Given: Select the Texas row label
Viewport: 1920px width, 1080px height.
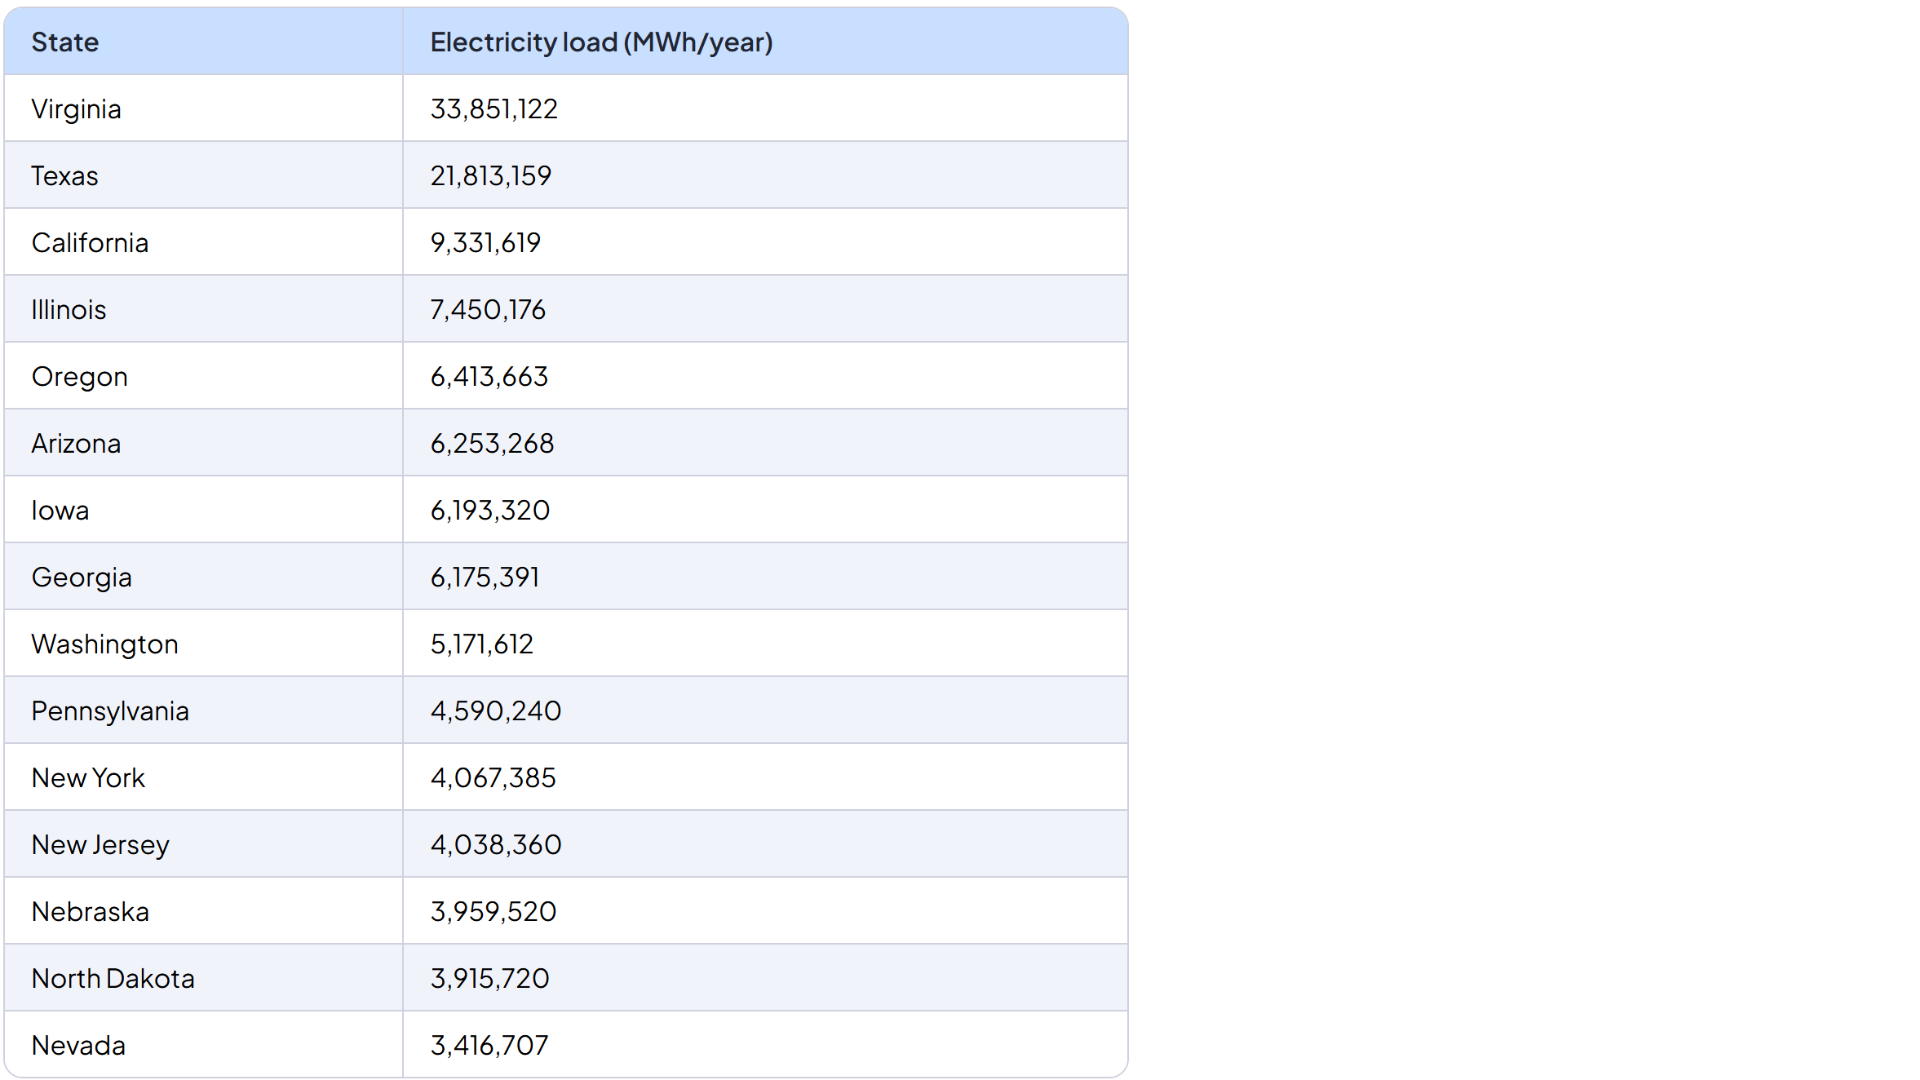Looking at the screenshot, I should tap(65, 176).
